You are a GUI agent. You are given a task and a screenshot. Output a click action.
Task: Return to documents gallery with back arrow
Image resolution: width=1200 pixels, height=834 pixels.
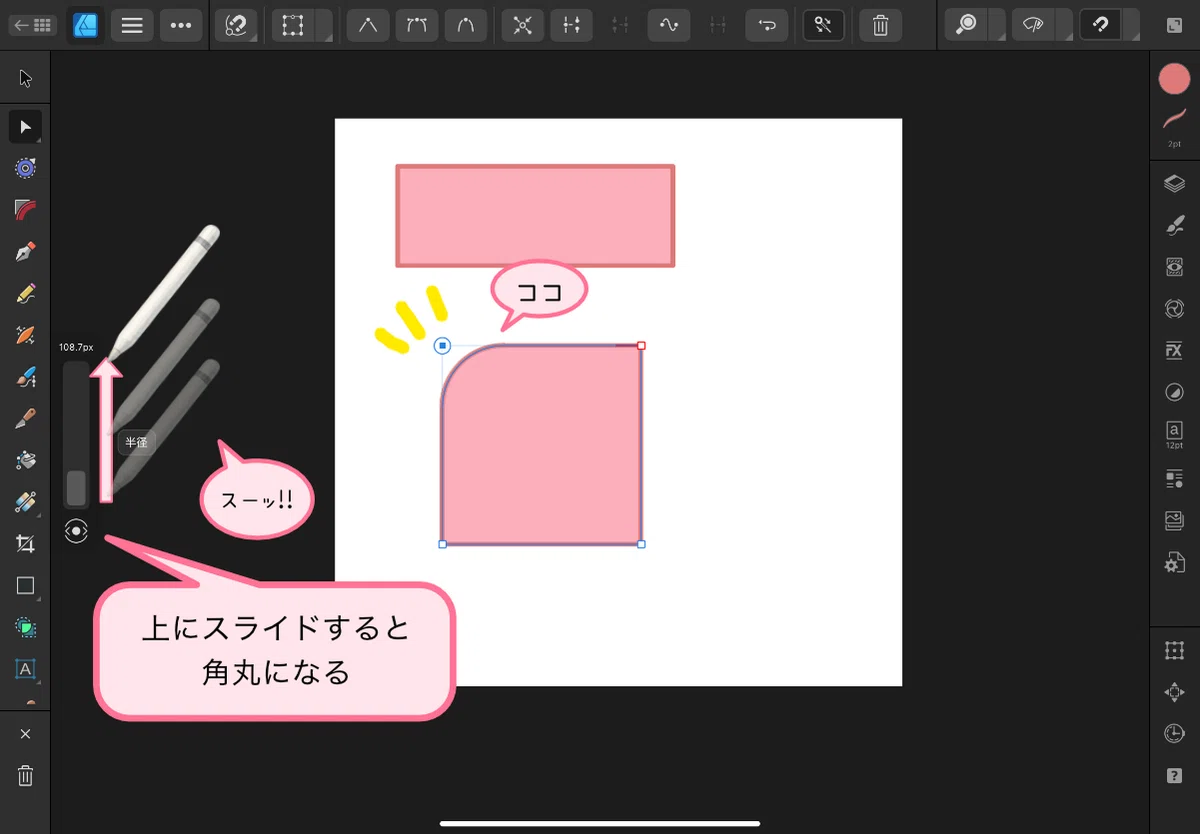tap(31, 26)
